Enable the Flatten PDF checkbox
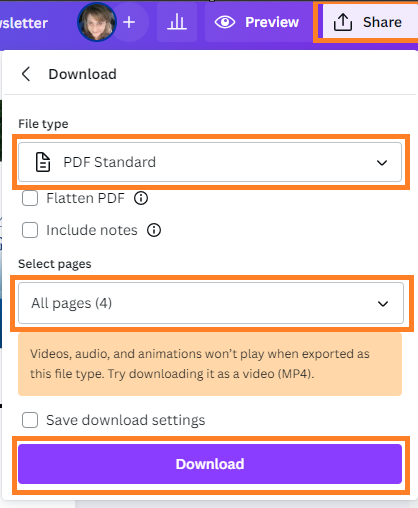418x508 pixels. 30,198
